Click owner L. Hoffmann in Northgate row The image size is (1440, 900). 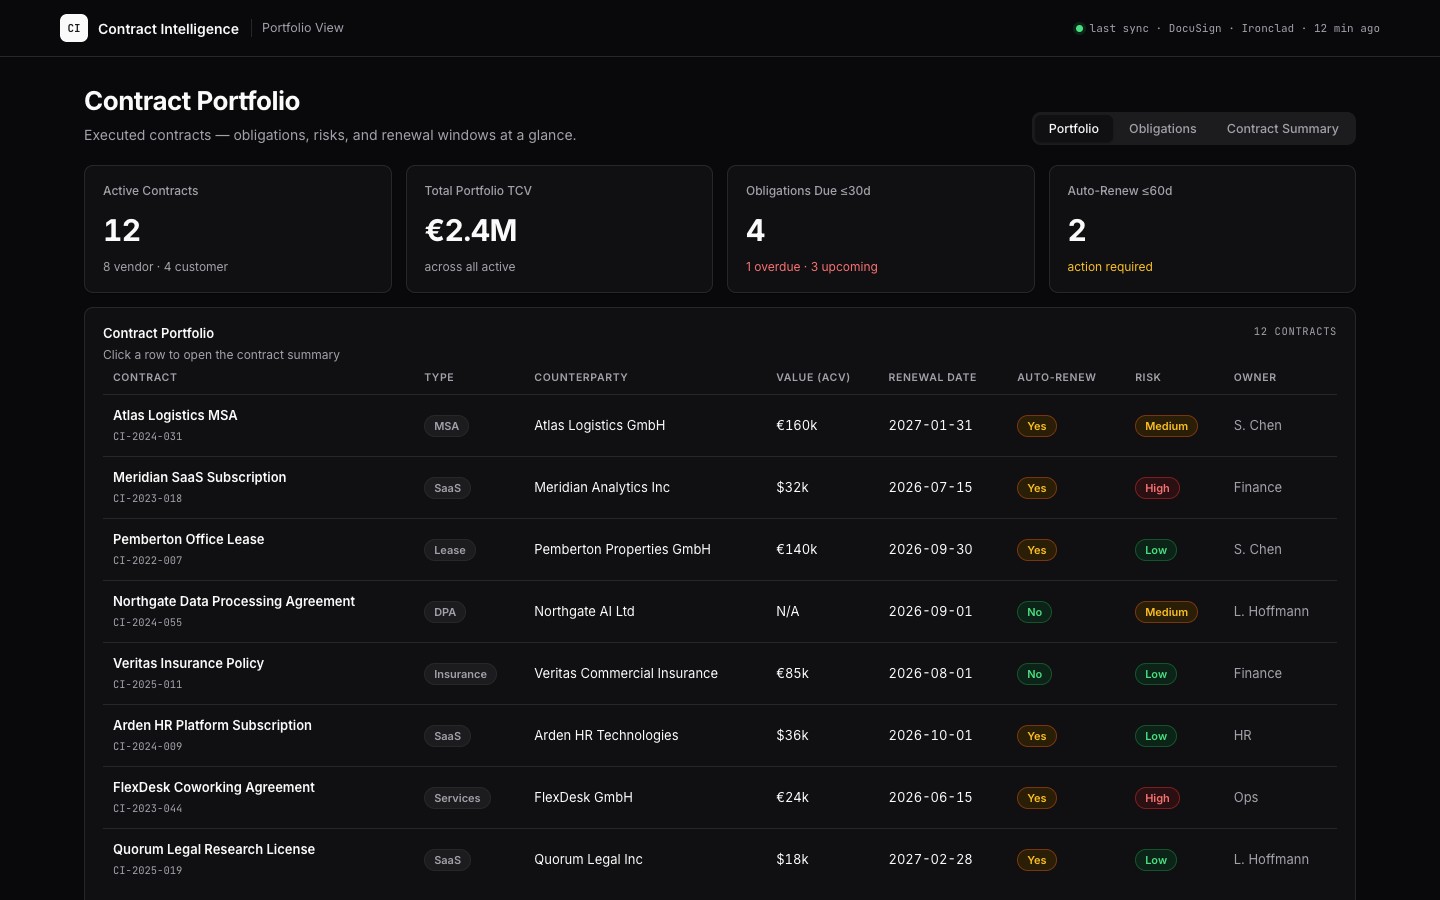click(1271, 612)
